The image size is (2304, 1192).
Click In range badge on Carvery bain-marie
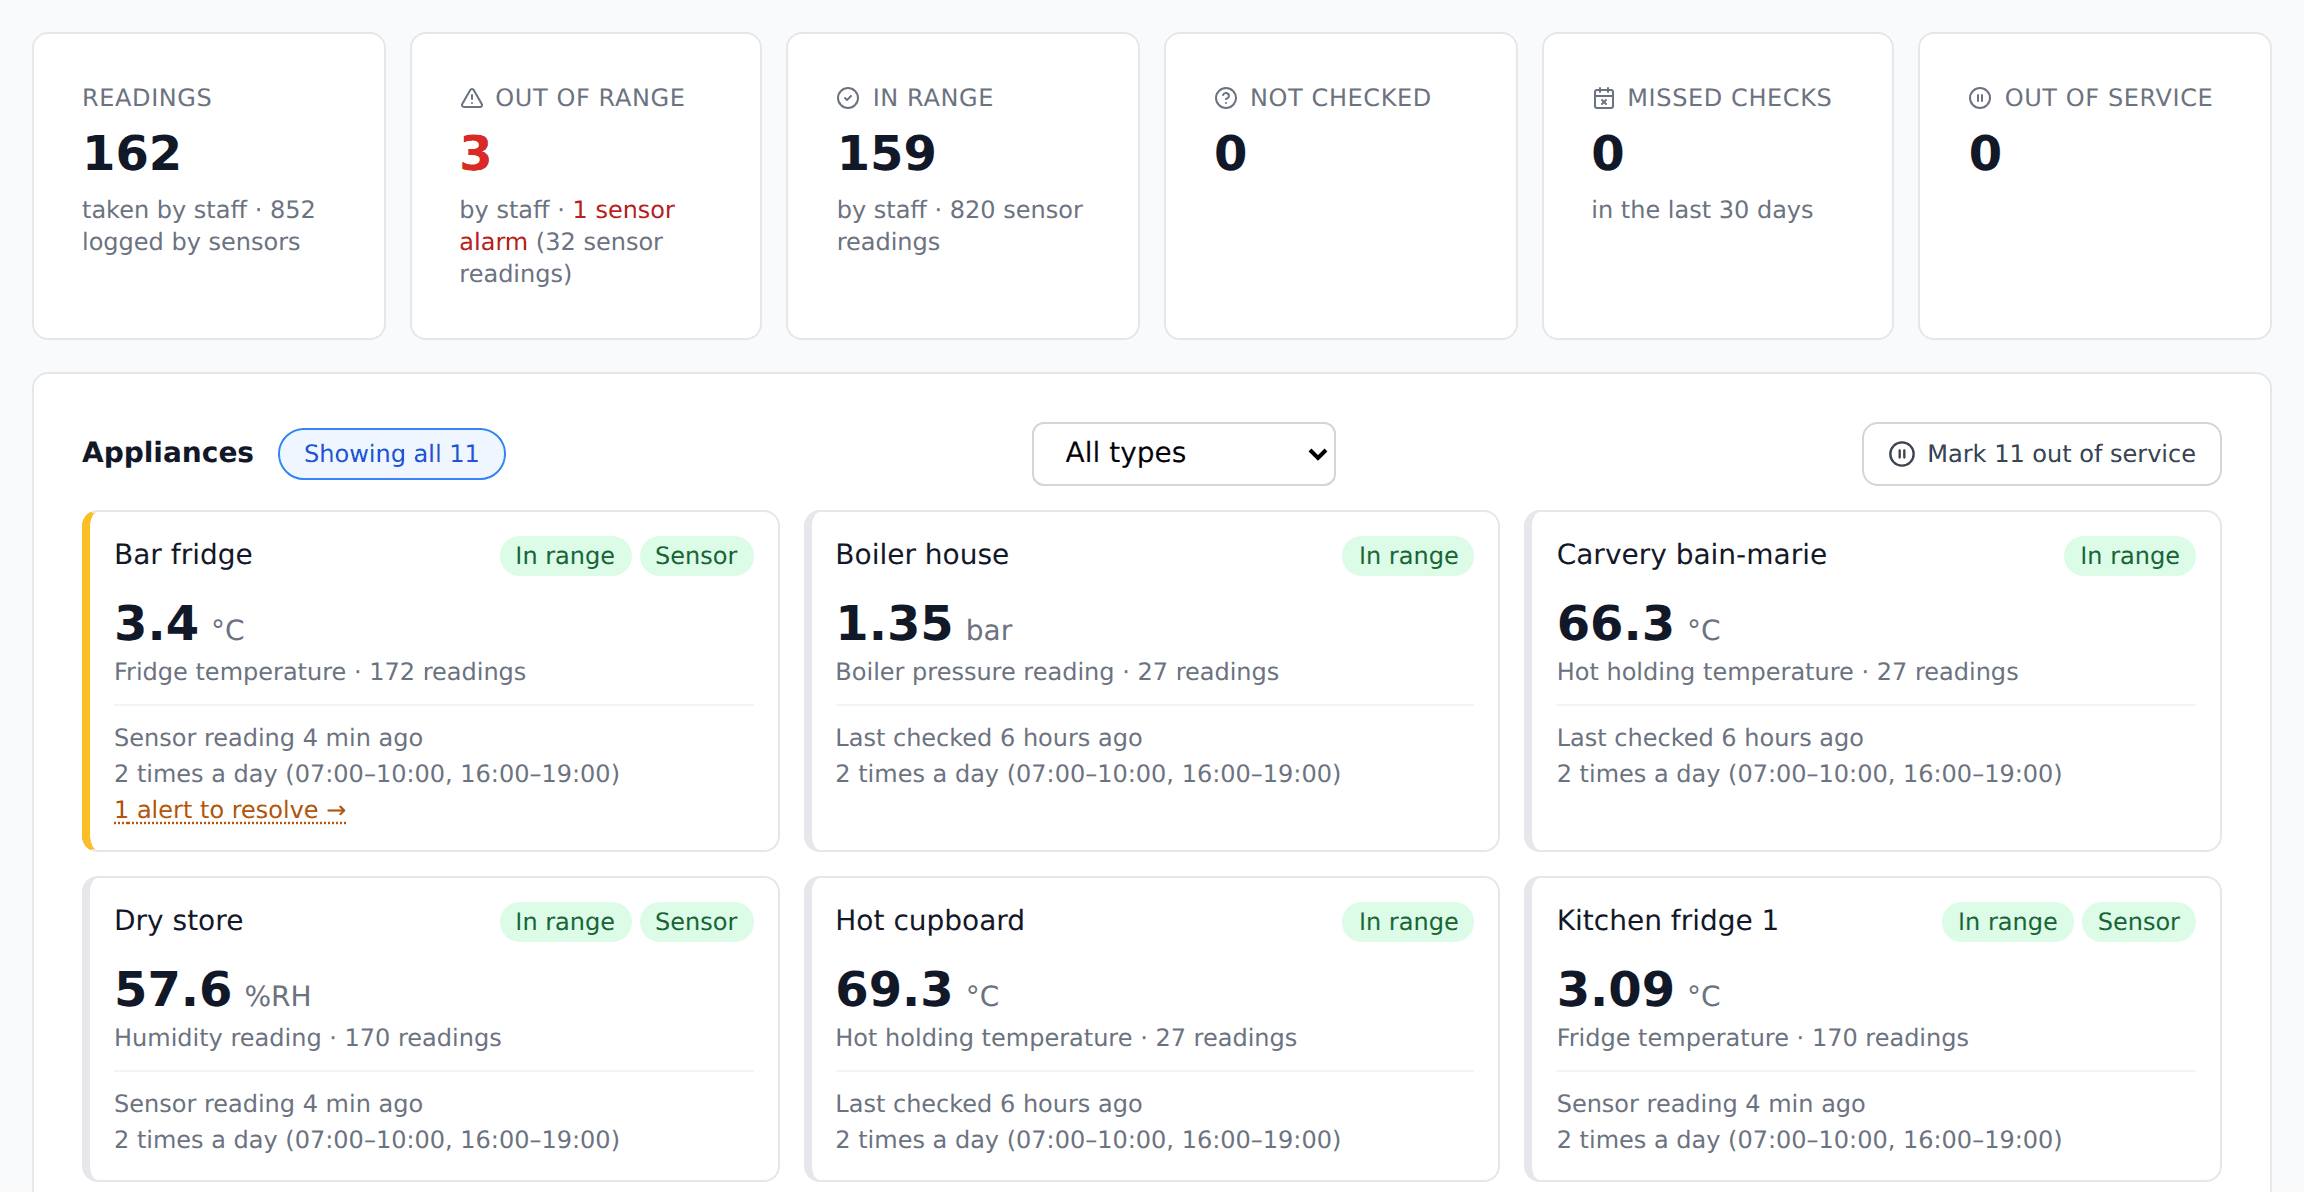[2129, 556]
